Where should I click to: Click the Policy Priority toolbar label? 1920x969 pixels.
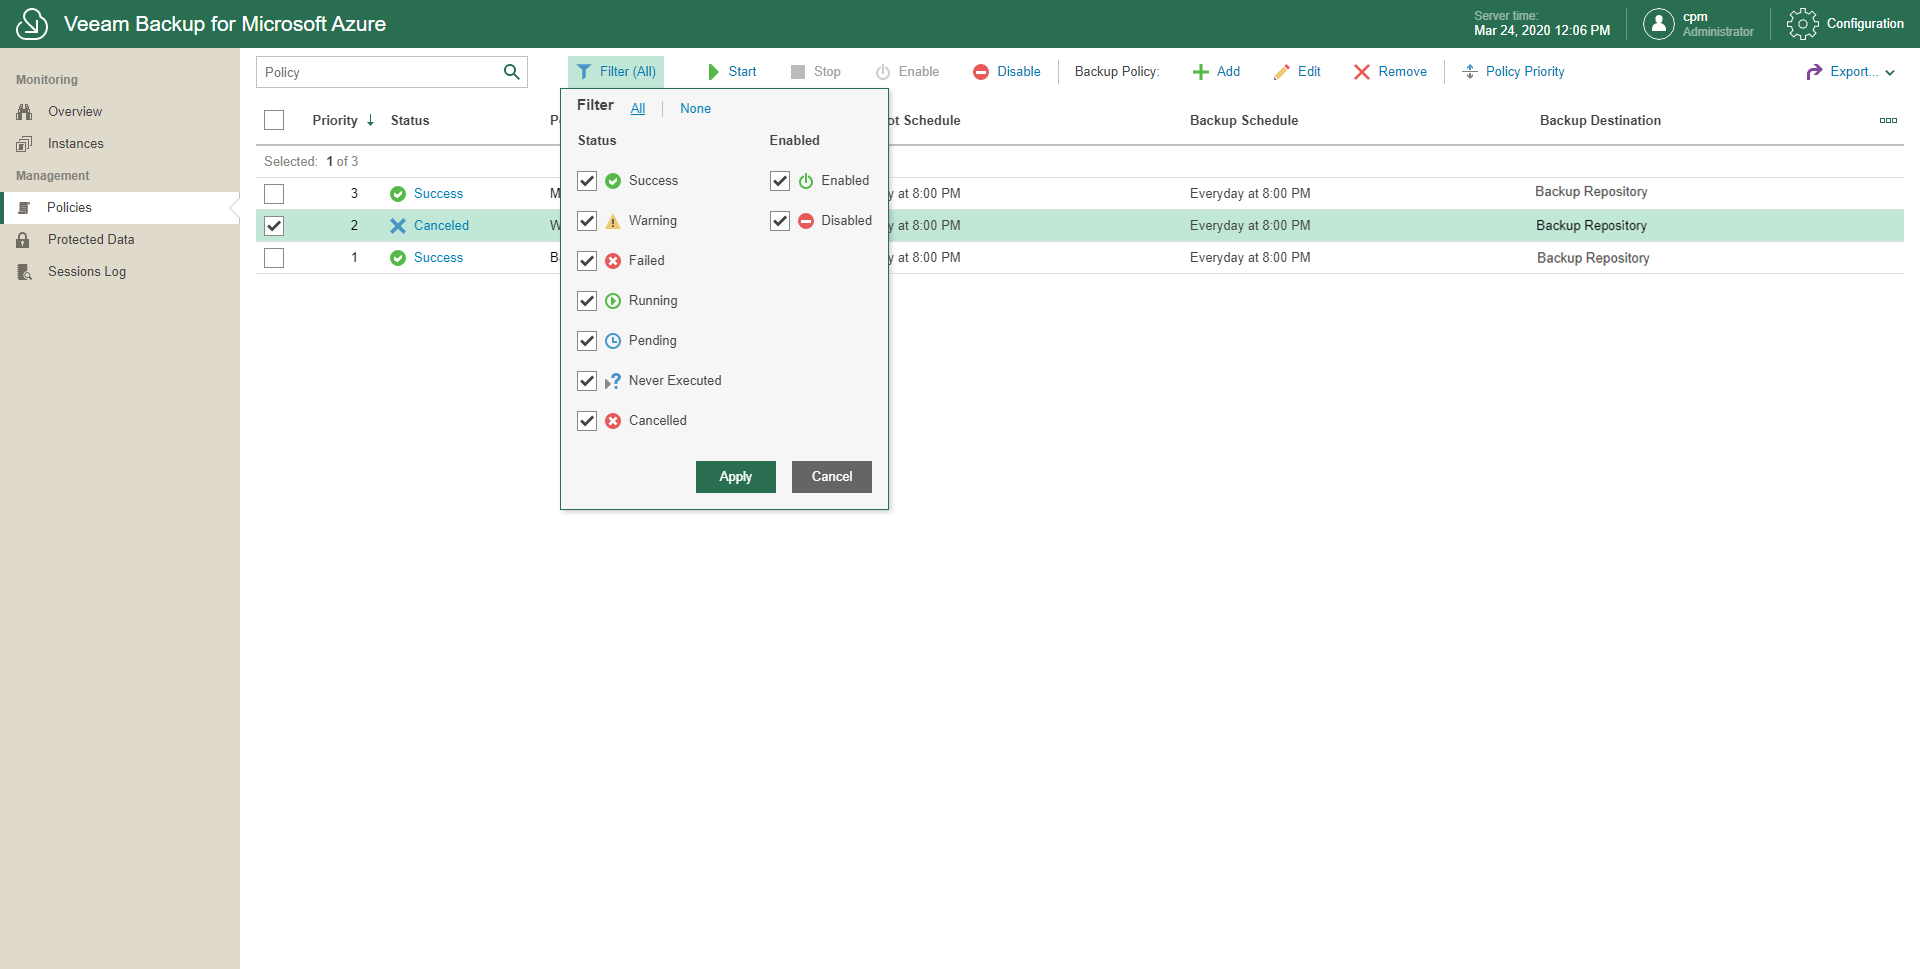tap(1525, 72)
